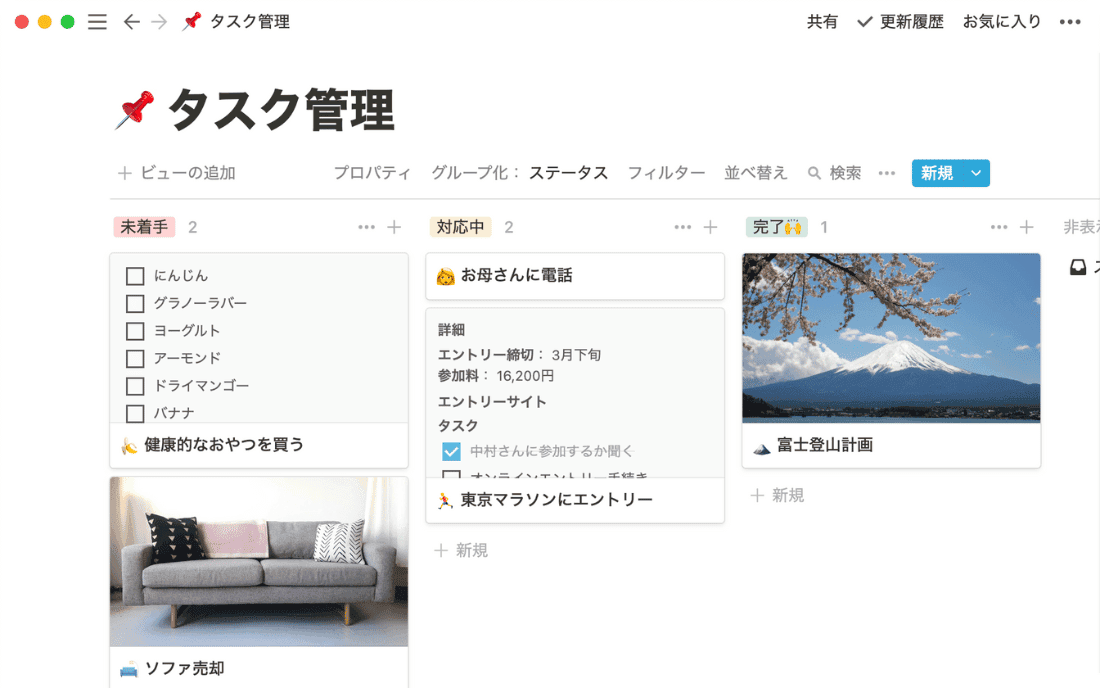The height and width of the screenshot is (700, 1100).
Task: Open the ソファ売却 card title
Action: [185, 669]
